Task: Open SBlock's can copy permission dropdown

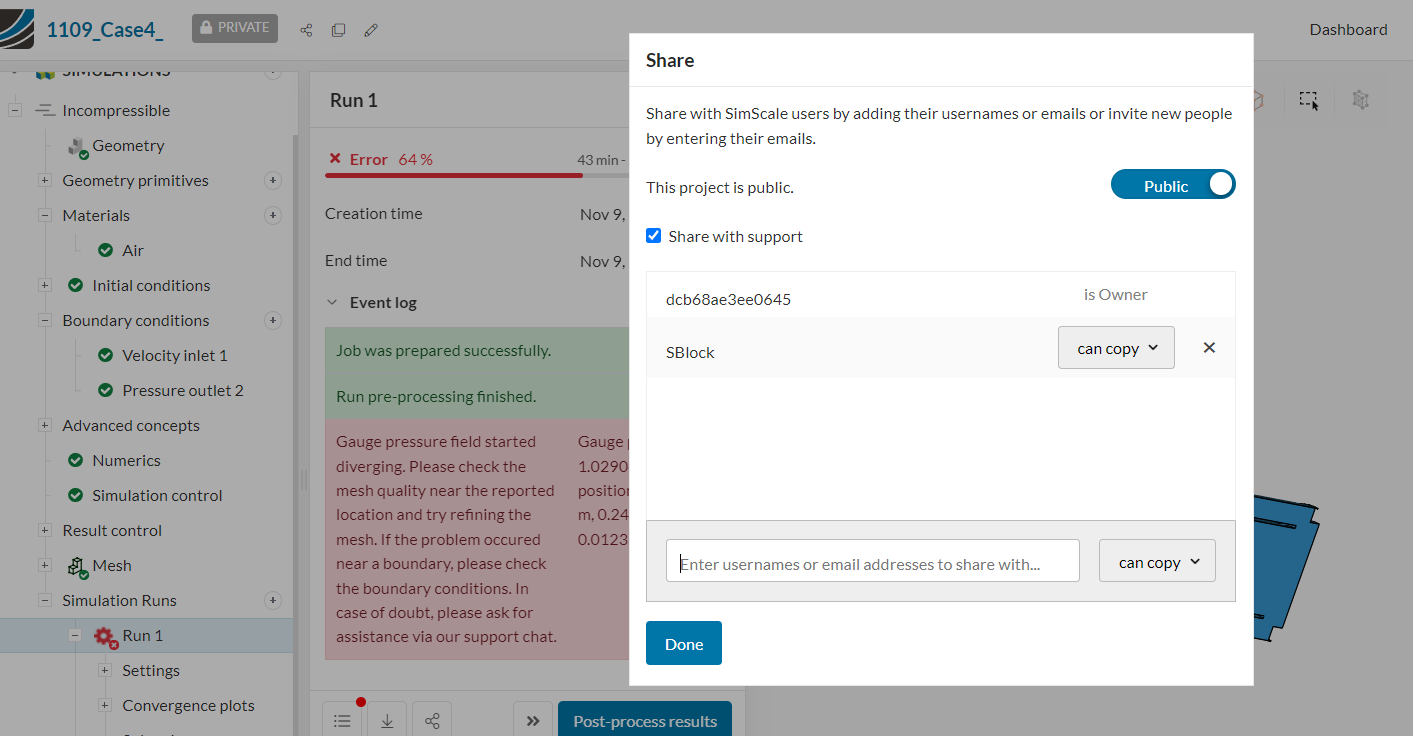Action: (x=1116, y=348)
